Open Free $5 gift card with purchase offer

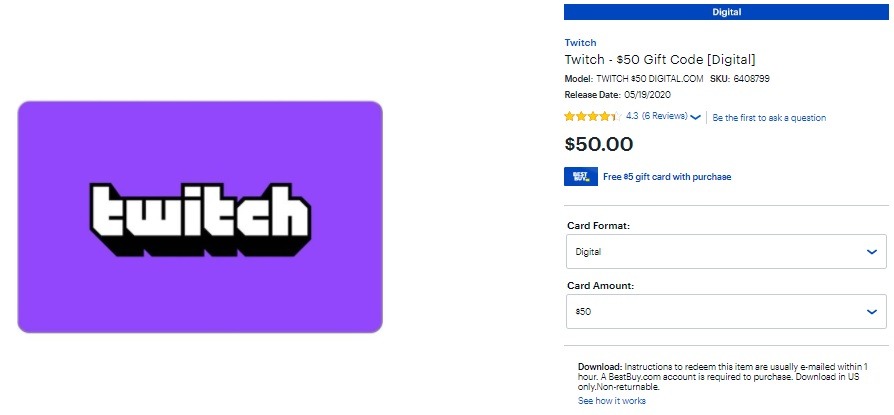coord(667,177)
